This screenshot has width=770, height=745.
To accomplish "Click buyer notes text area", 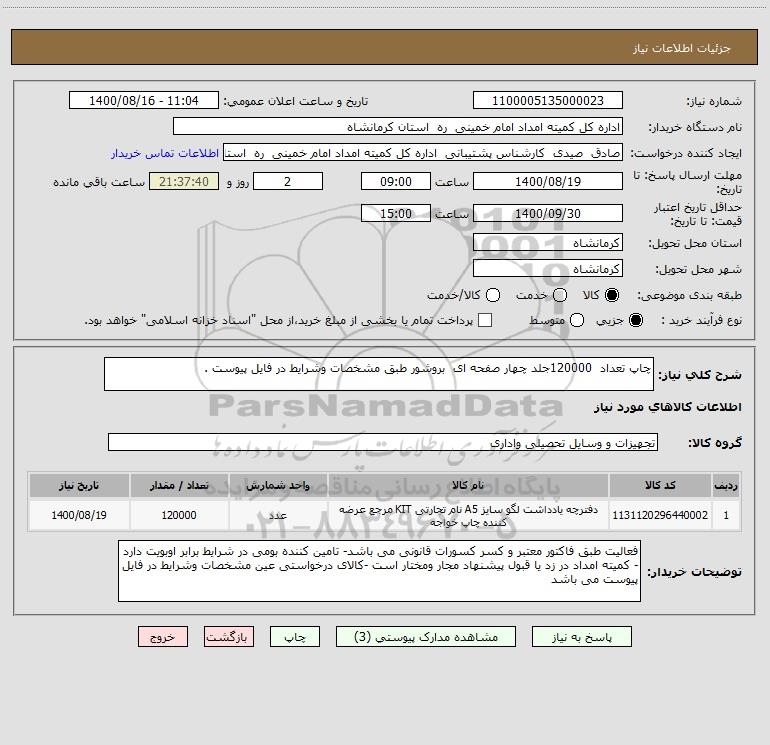I will point(379,571).
